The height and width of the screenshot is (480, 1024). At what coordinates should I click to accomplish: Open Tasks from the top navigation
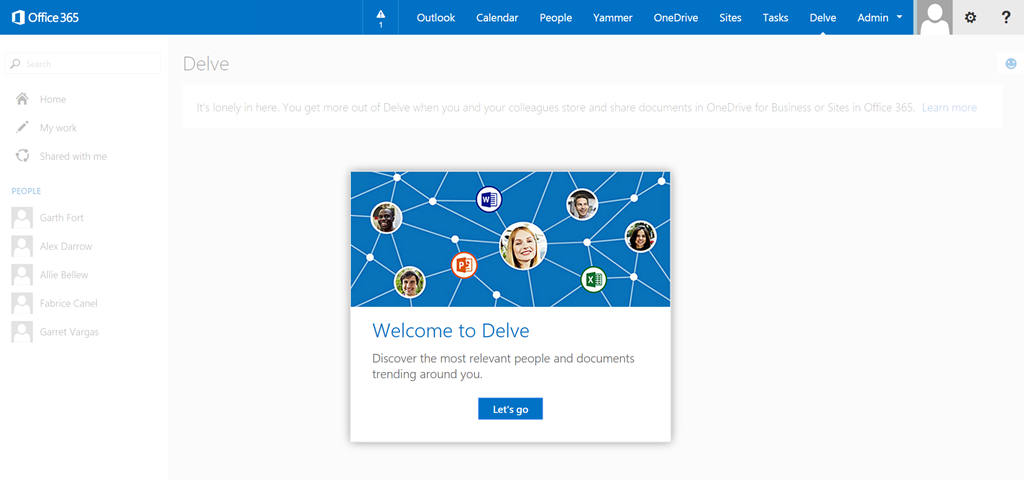tap(775, 18)
